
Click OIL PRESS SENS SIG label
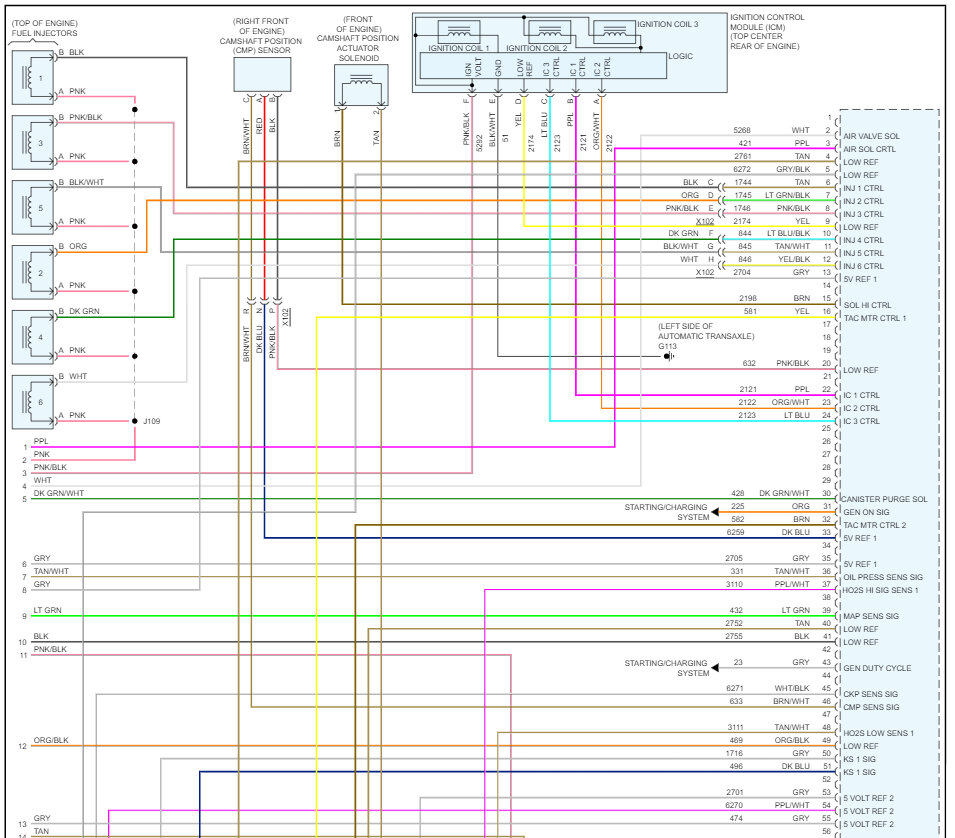(883, 577)
